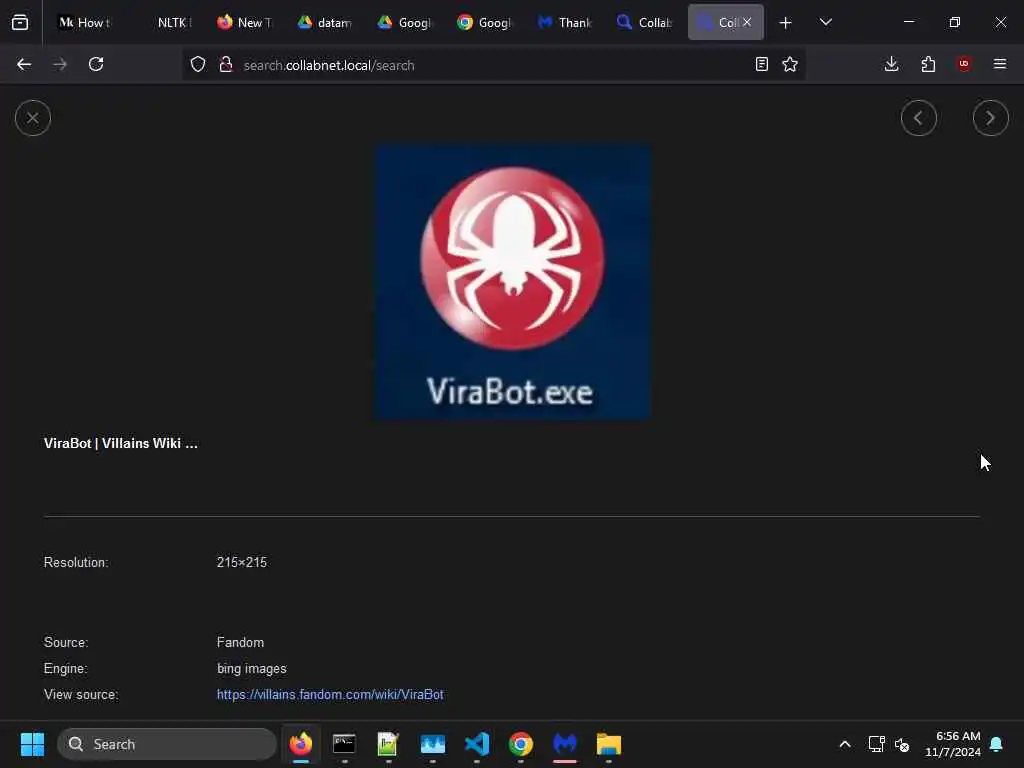Switch to the 'datam' Drive tab

point(327,22)
